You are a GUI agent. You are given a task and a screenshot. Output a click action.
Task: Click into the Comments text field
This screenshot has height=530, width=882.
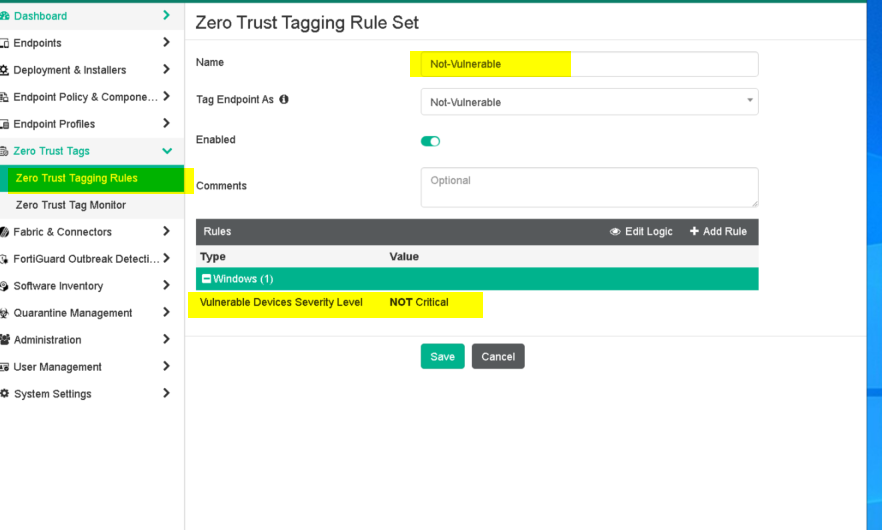pos(589,187)
